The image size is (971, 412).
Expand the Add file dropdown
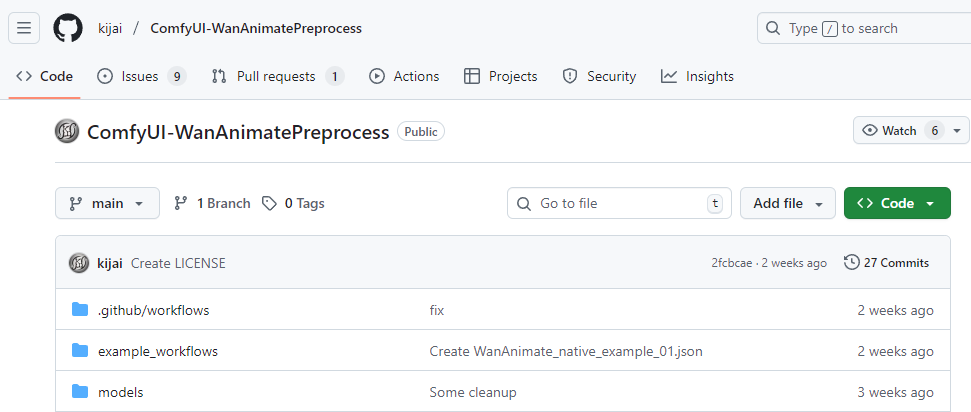coord(788,203)
